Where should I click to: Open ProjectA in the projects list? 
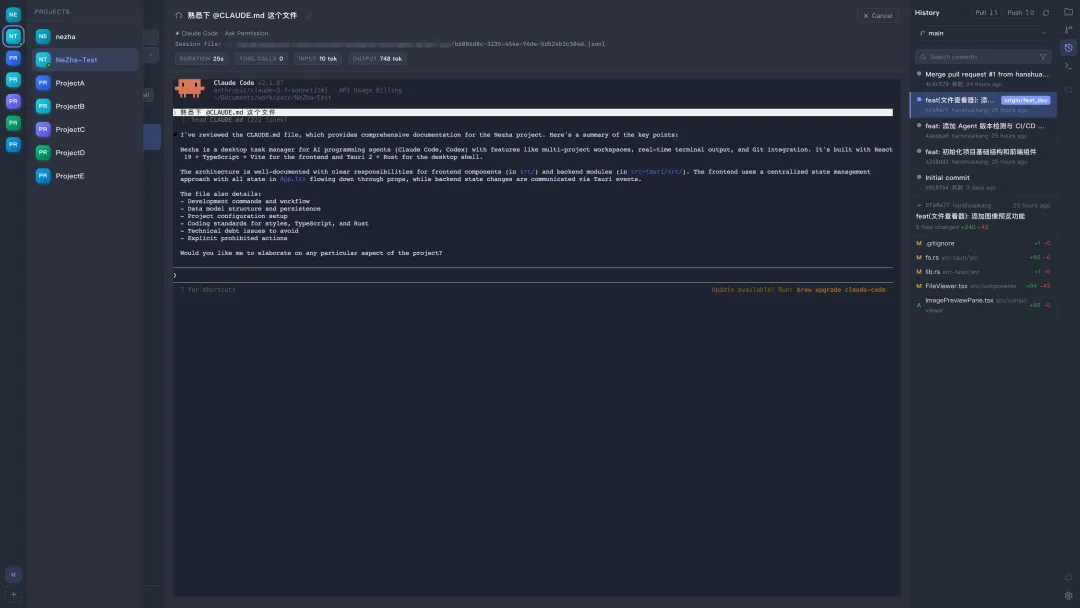(85, 83)
